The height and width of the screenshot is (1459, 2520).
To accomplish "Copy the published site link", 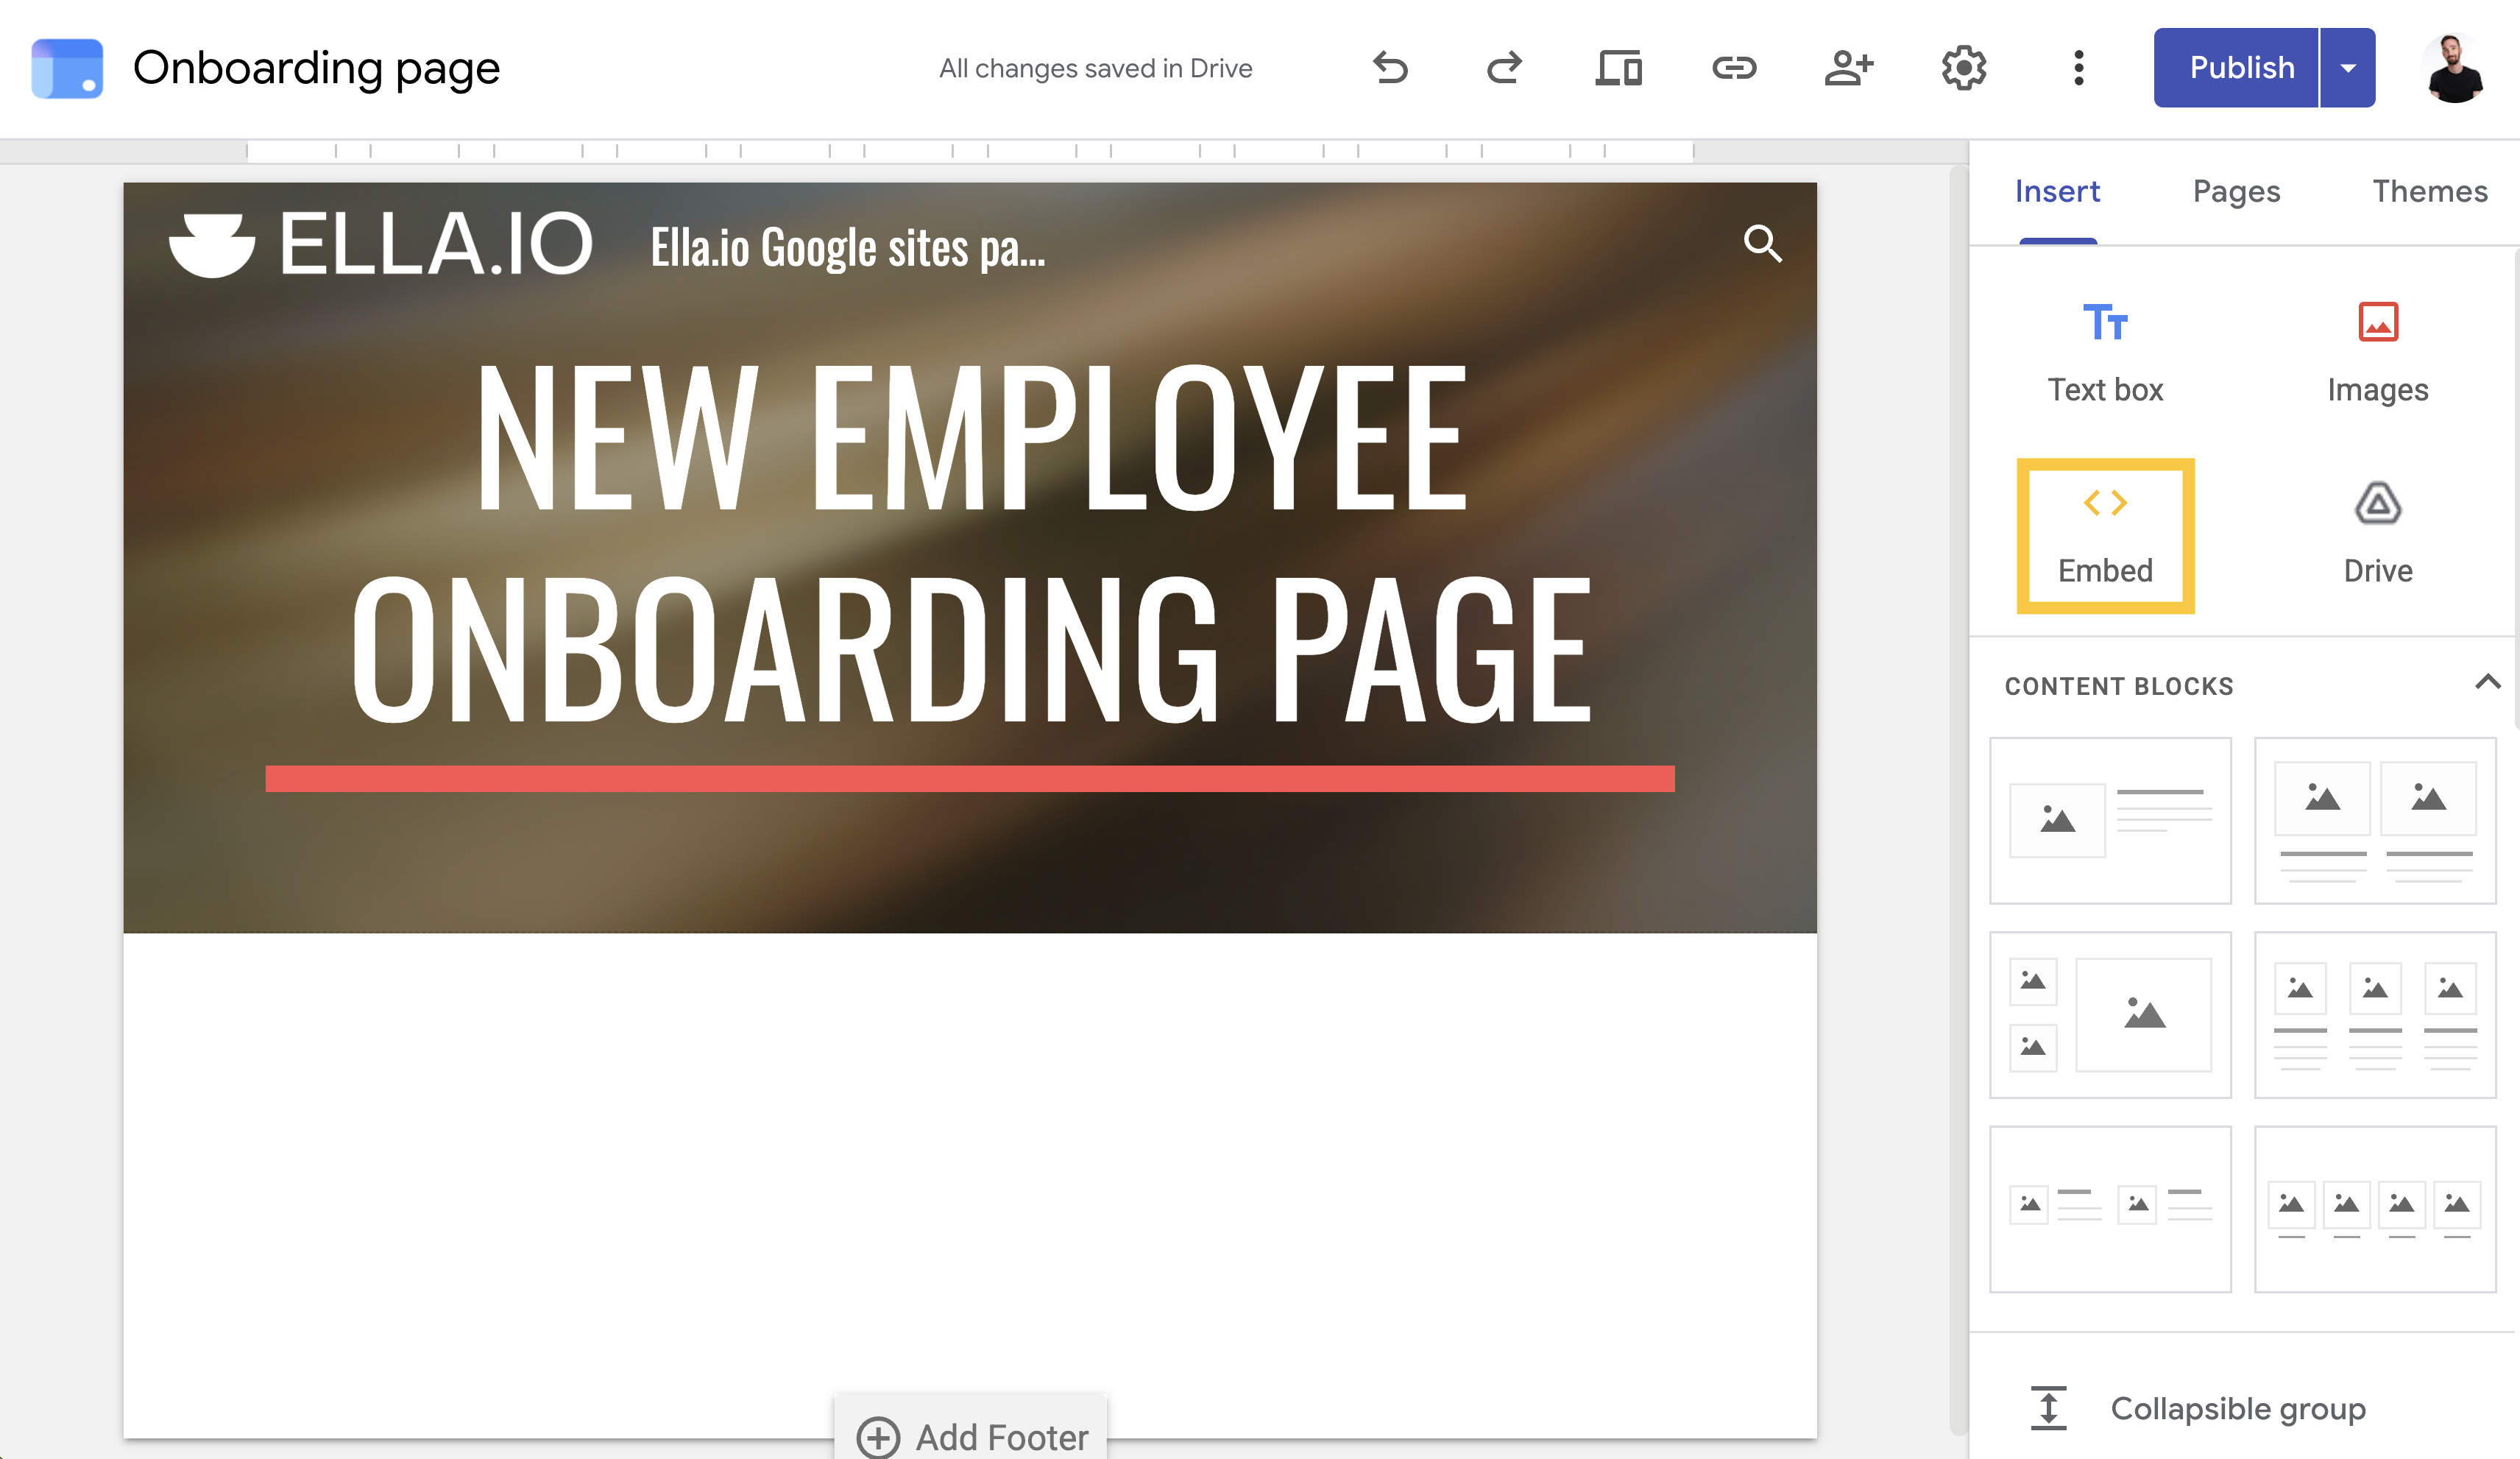I will 1734,68.
